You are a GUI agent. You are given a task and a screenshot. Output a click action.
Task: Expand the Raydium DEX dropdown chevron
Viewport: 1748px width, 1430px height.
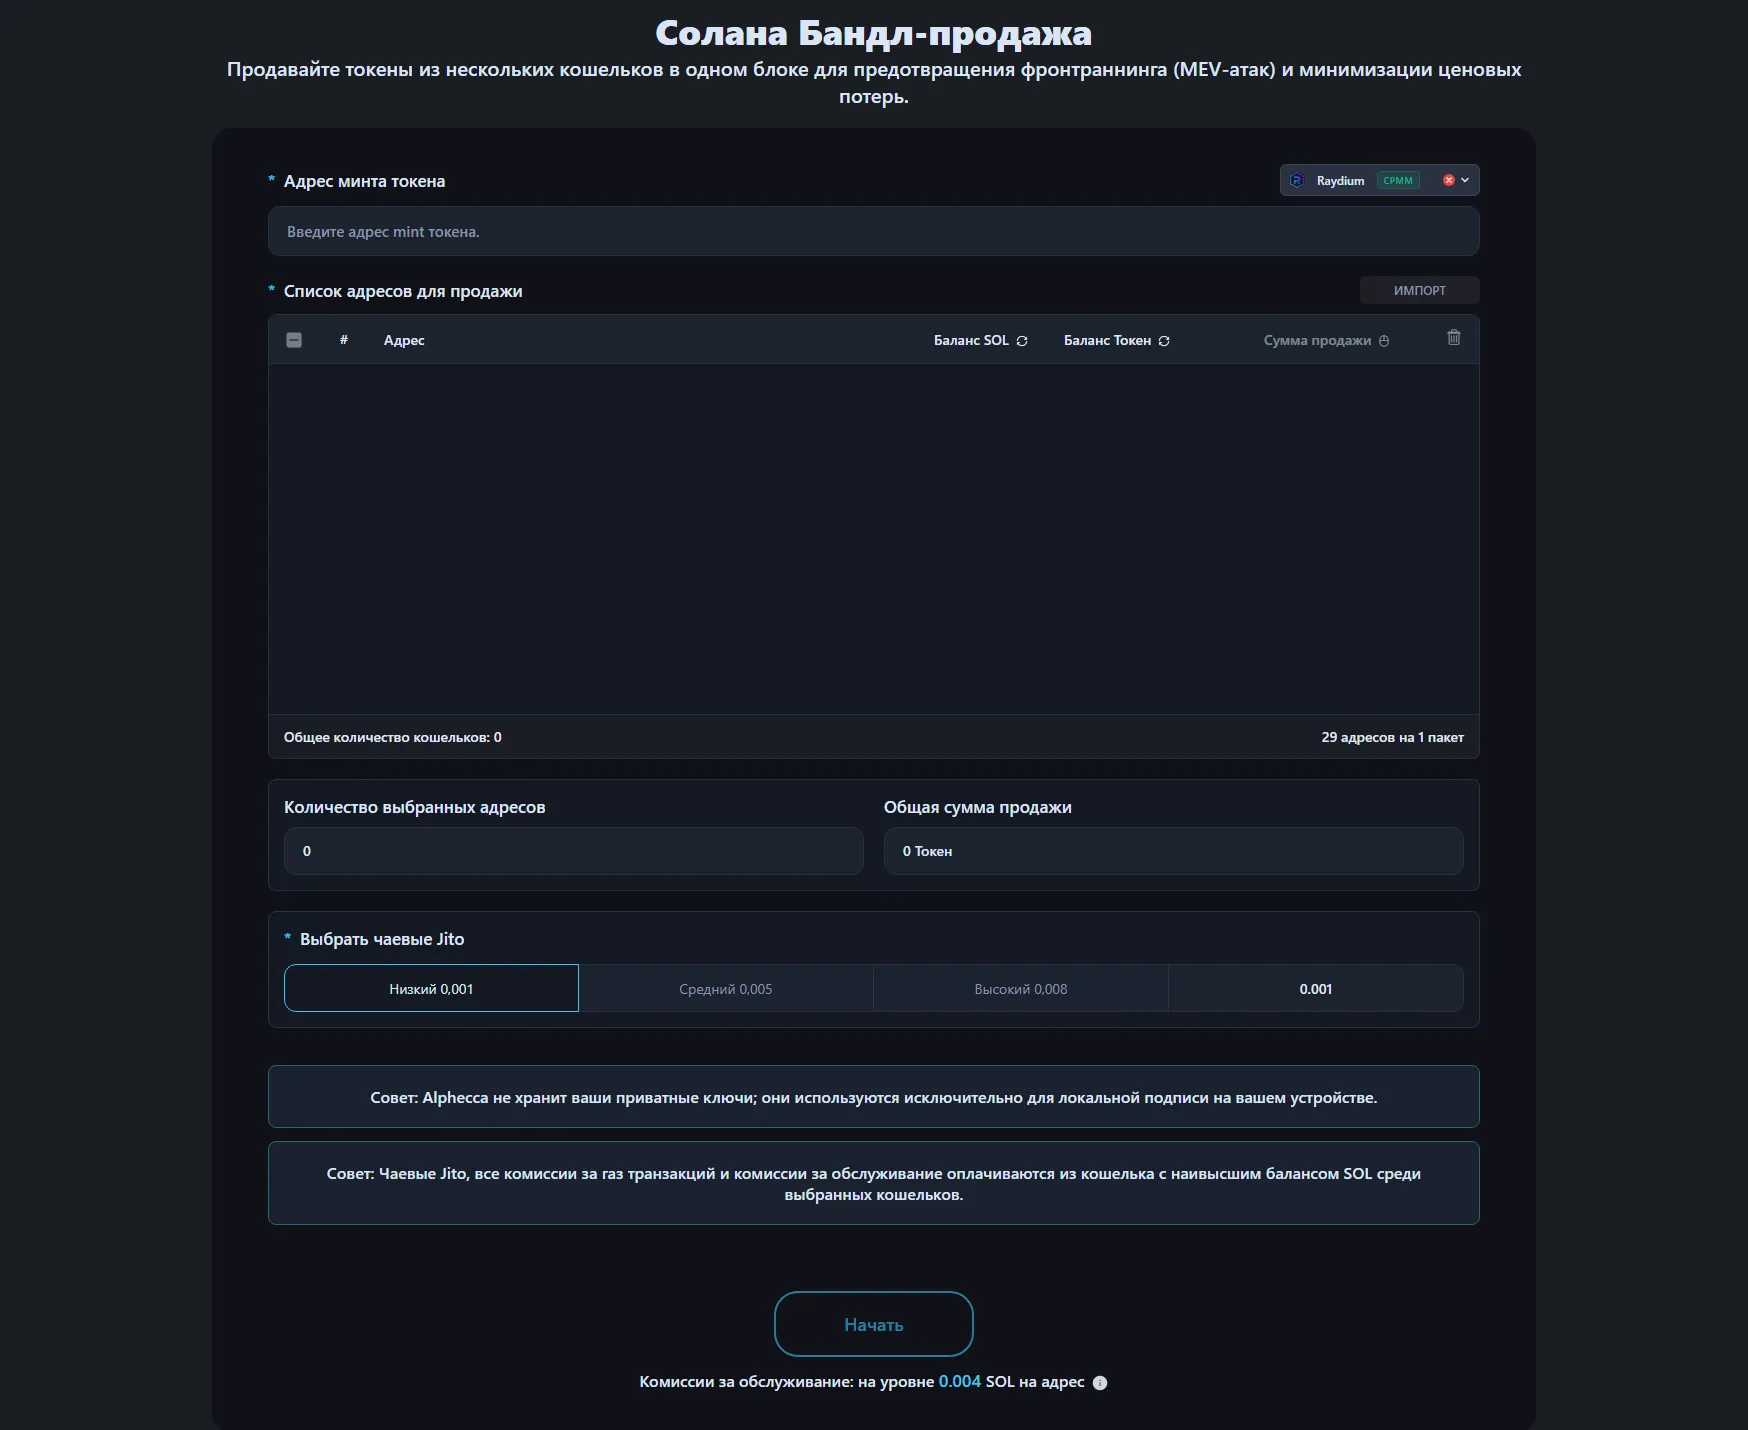[1465, 181]
